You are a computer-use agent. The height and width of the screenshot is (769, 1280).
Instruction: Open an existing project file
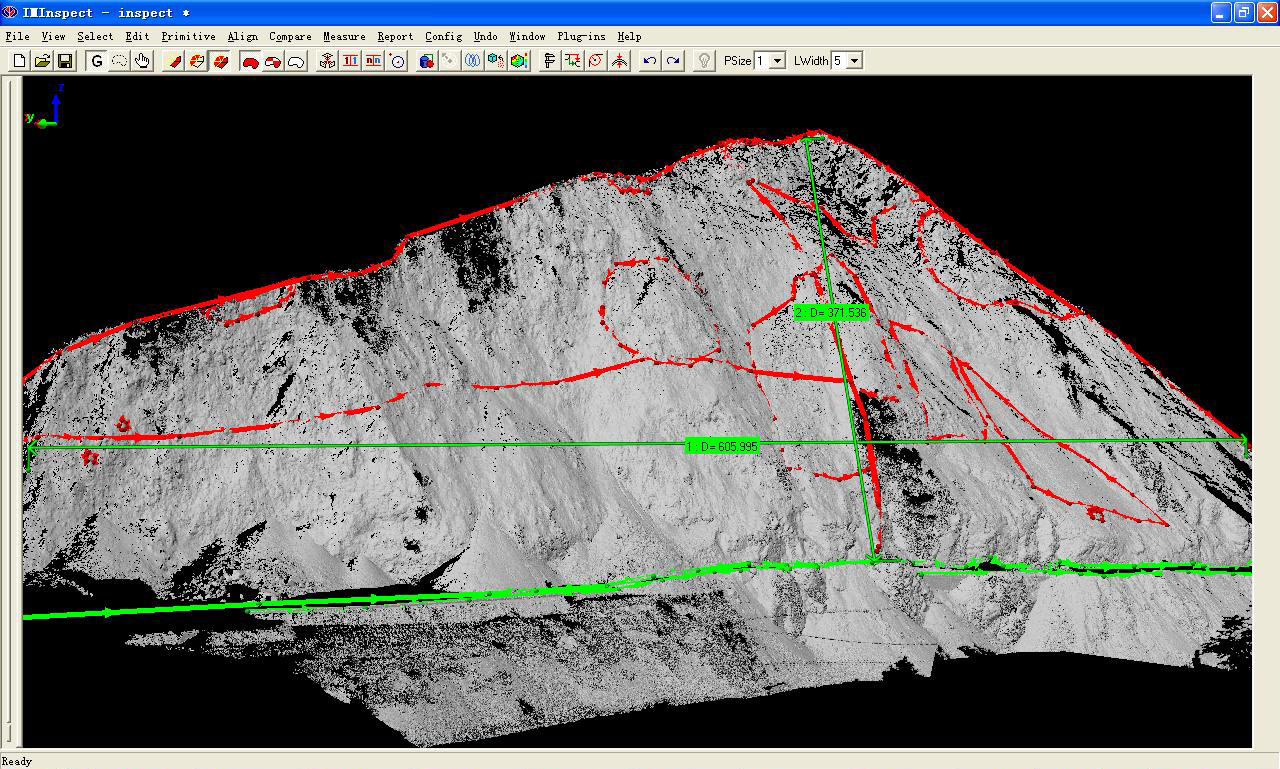(x=40, y=60)
